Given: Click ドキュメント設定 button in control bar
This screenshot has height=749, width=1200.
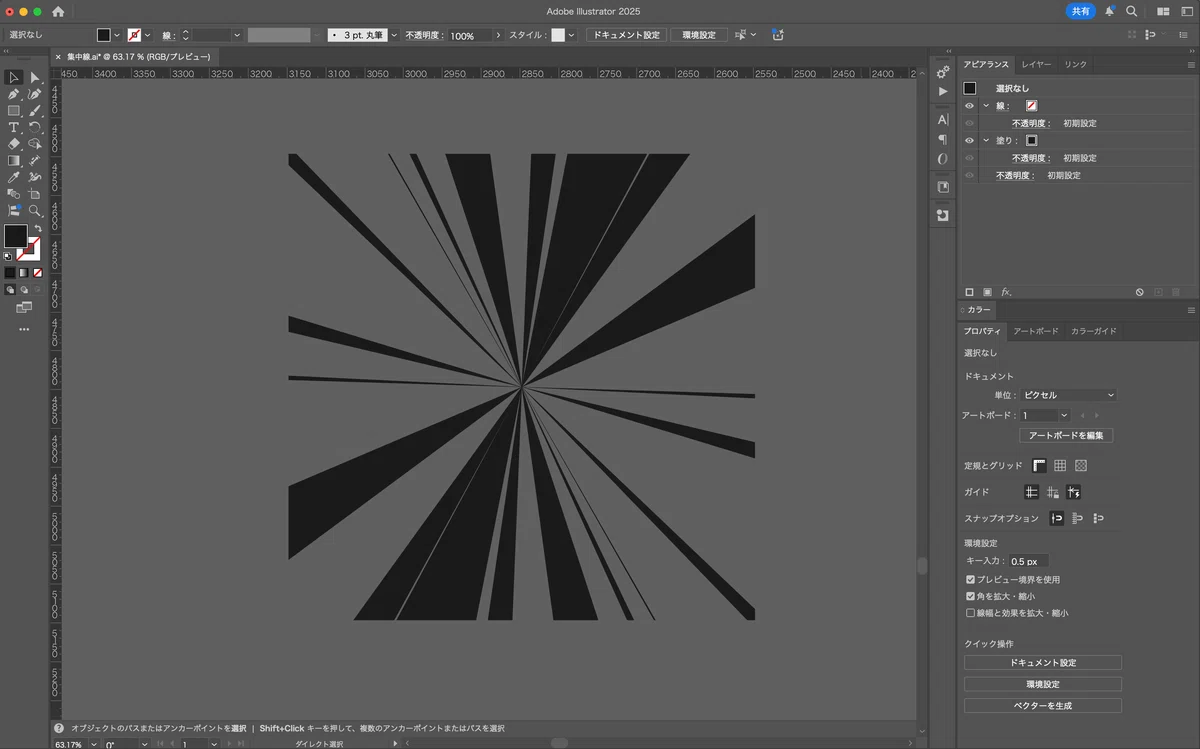Looking at the screenshot, I should tap(626, 35).
